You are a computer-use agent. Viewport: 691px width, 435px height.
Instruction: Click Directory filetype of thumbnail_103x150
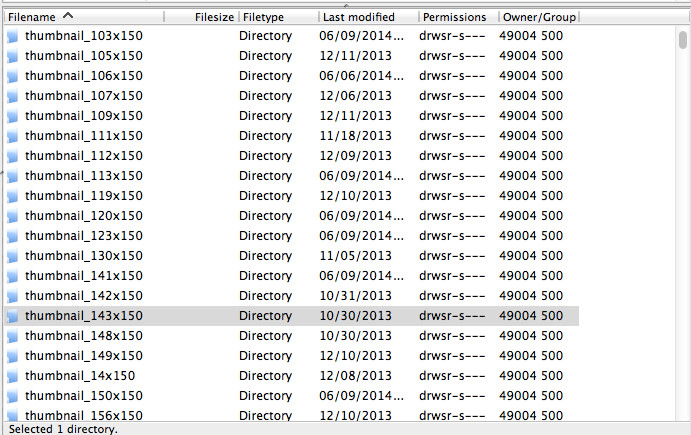pyautogui.click(x=265, y=36)
